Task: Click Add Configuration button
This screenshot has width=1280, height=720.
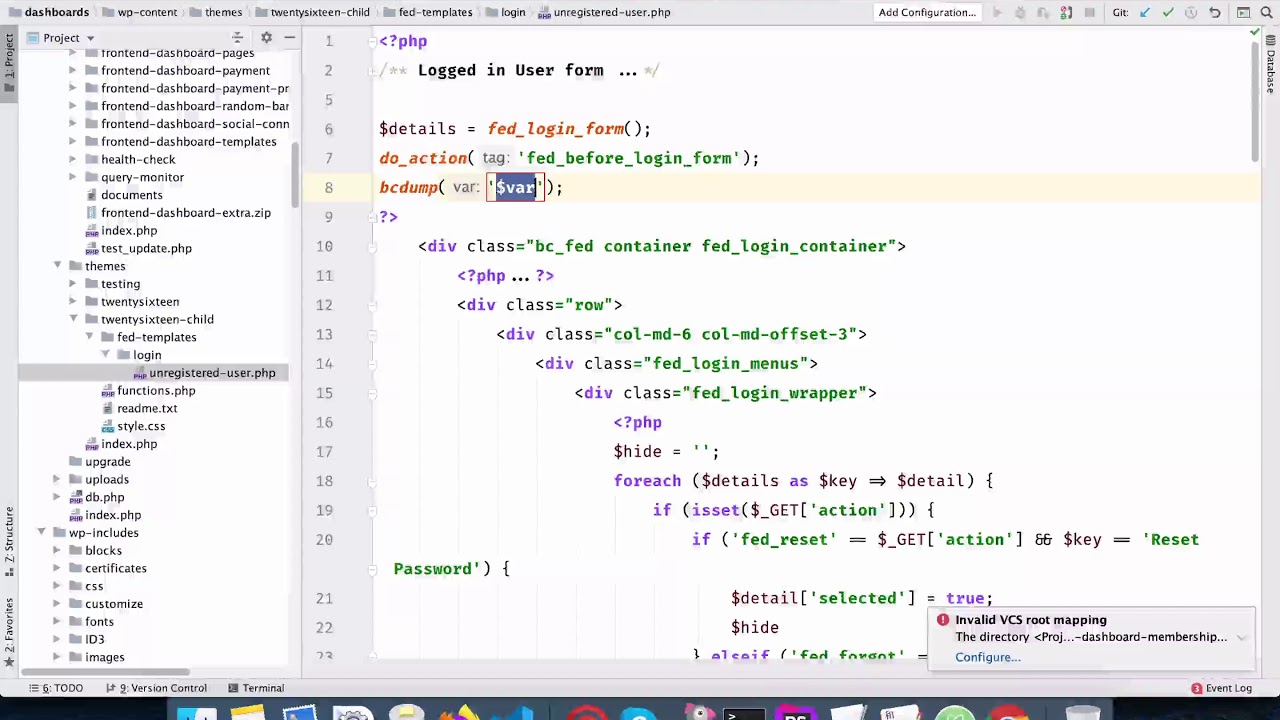Action: 927,12
